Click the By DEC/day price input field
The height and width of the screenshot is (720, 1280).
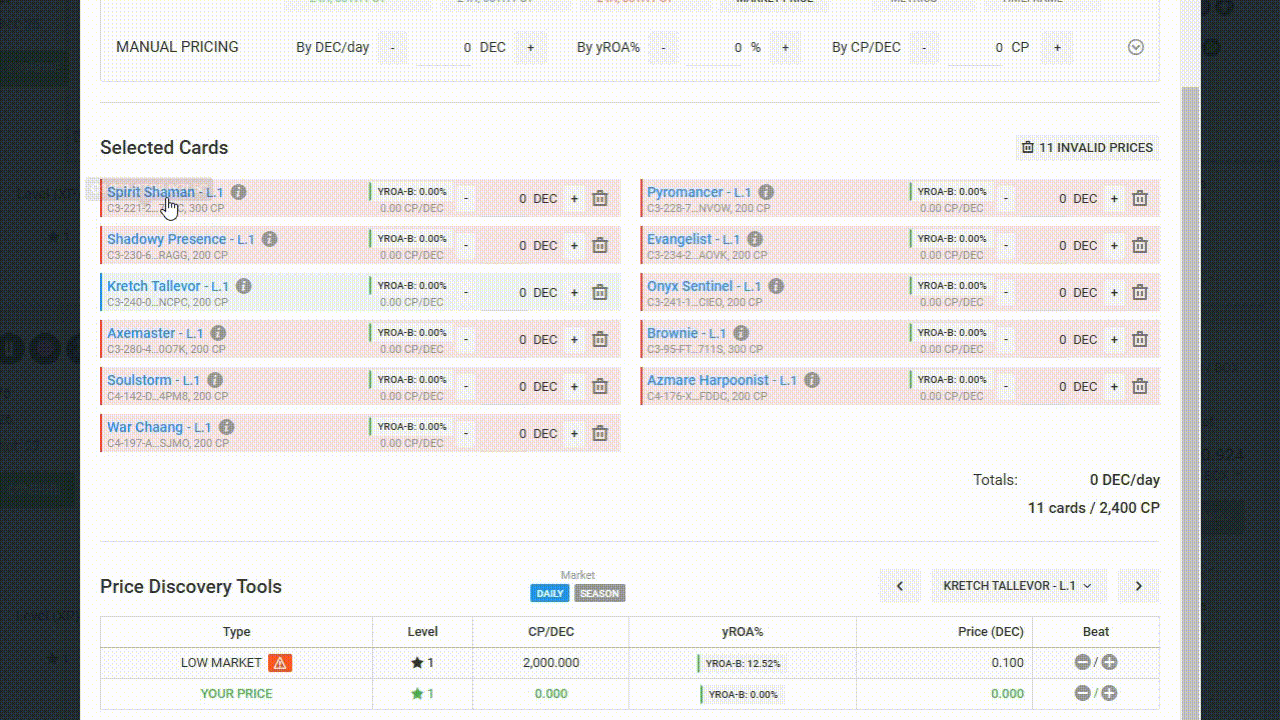coord(444,47)
